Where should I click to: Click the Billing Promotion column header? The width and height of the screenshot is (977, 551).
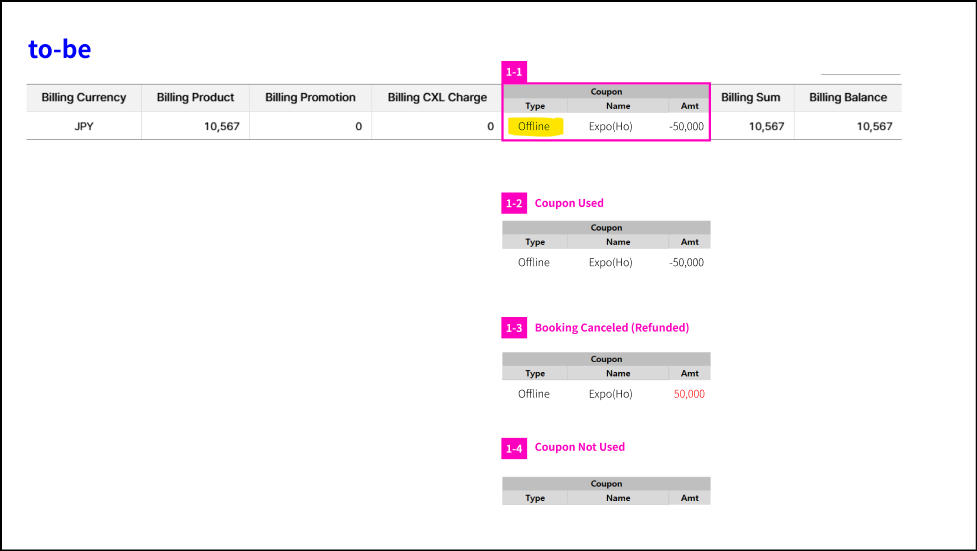click(310, 98)
